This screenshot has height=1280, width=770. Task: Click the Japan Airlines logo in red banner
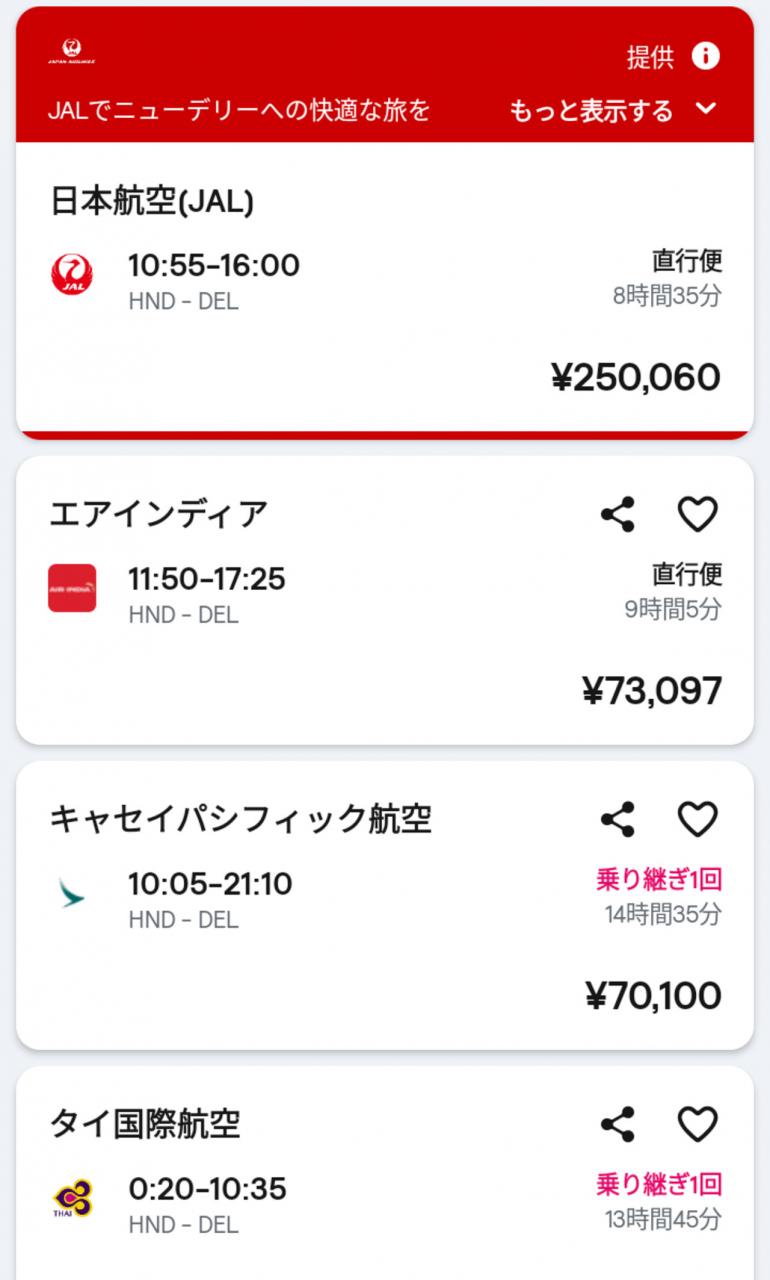pyautogui.click(x=71, y=52)
